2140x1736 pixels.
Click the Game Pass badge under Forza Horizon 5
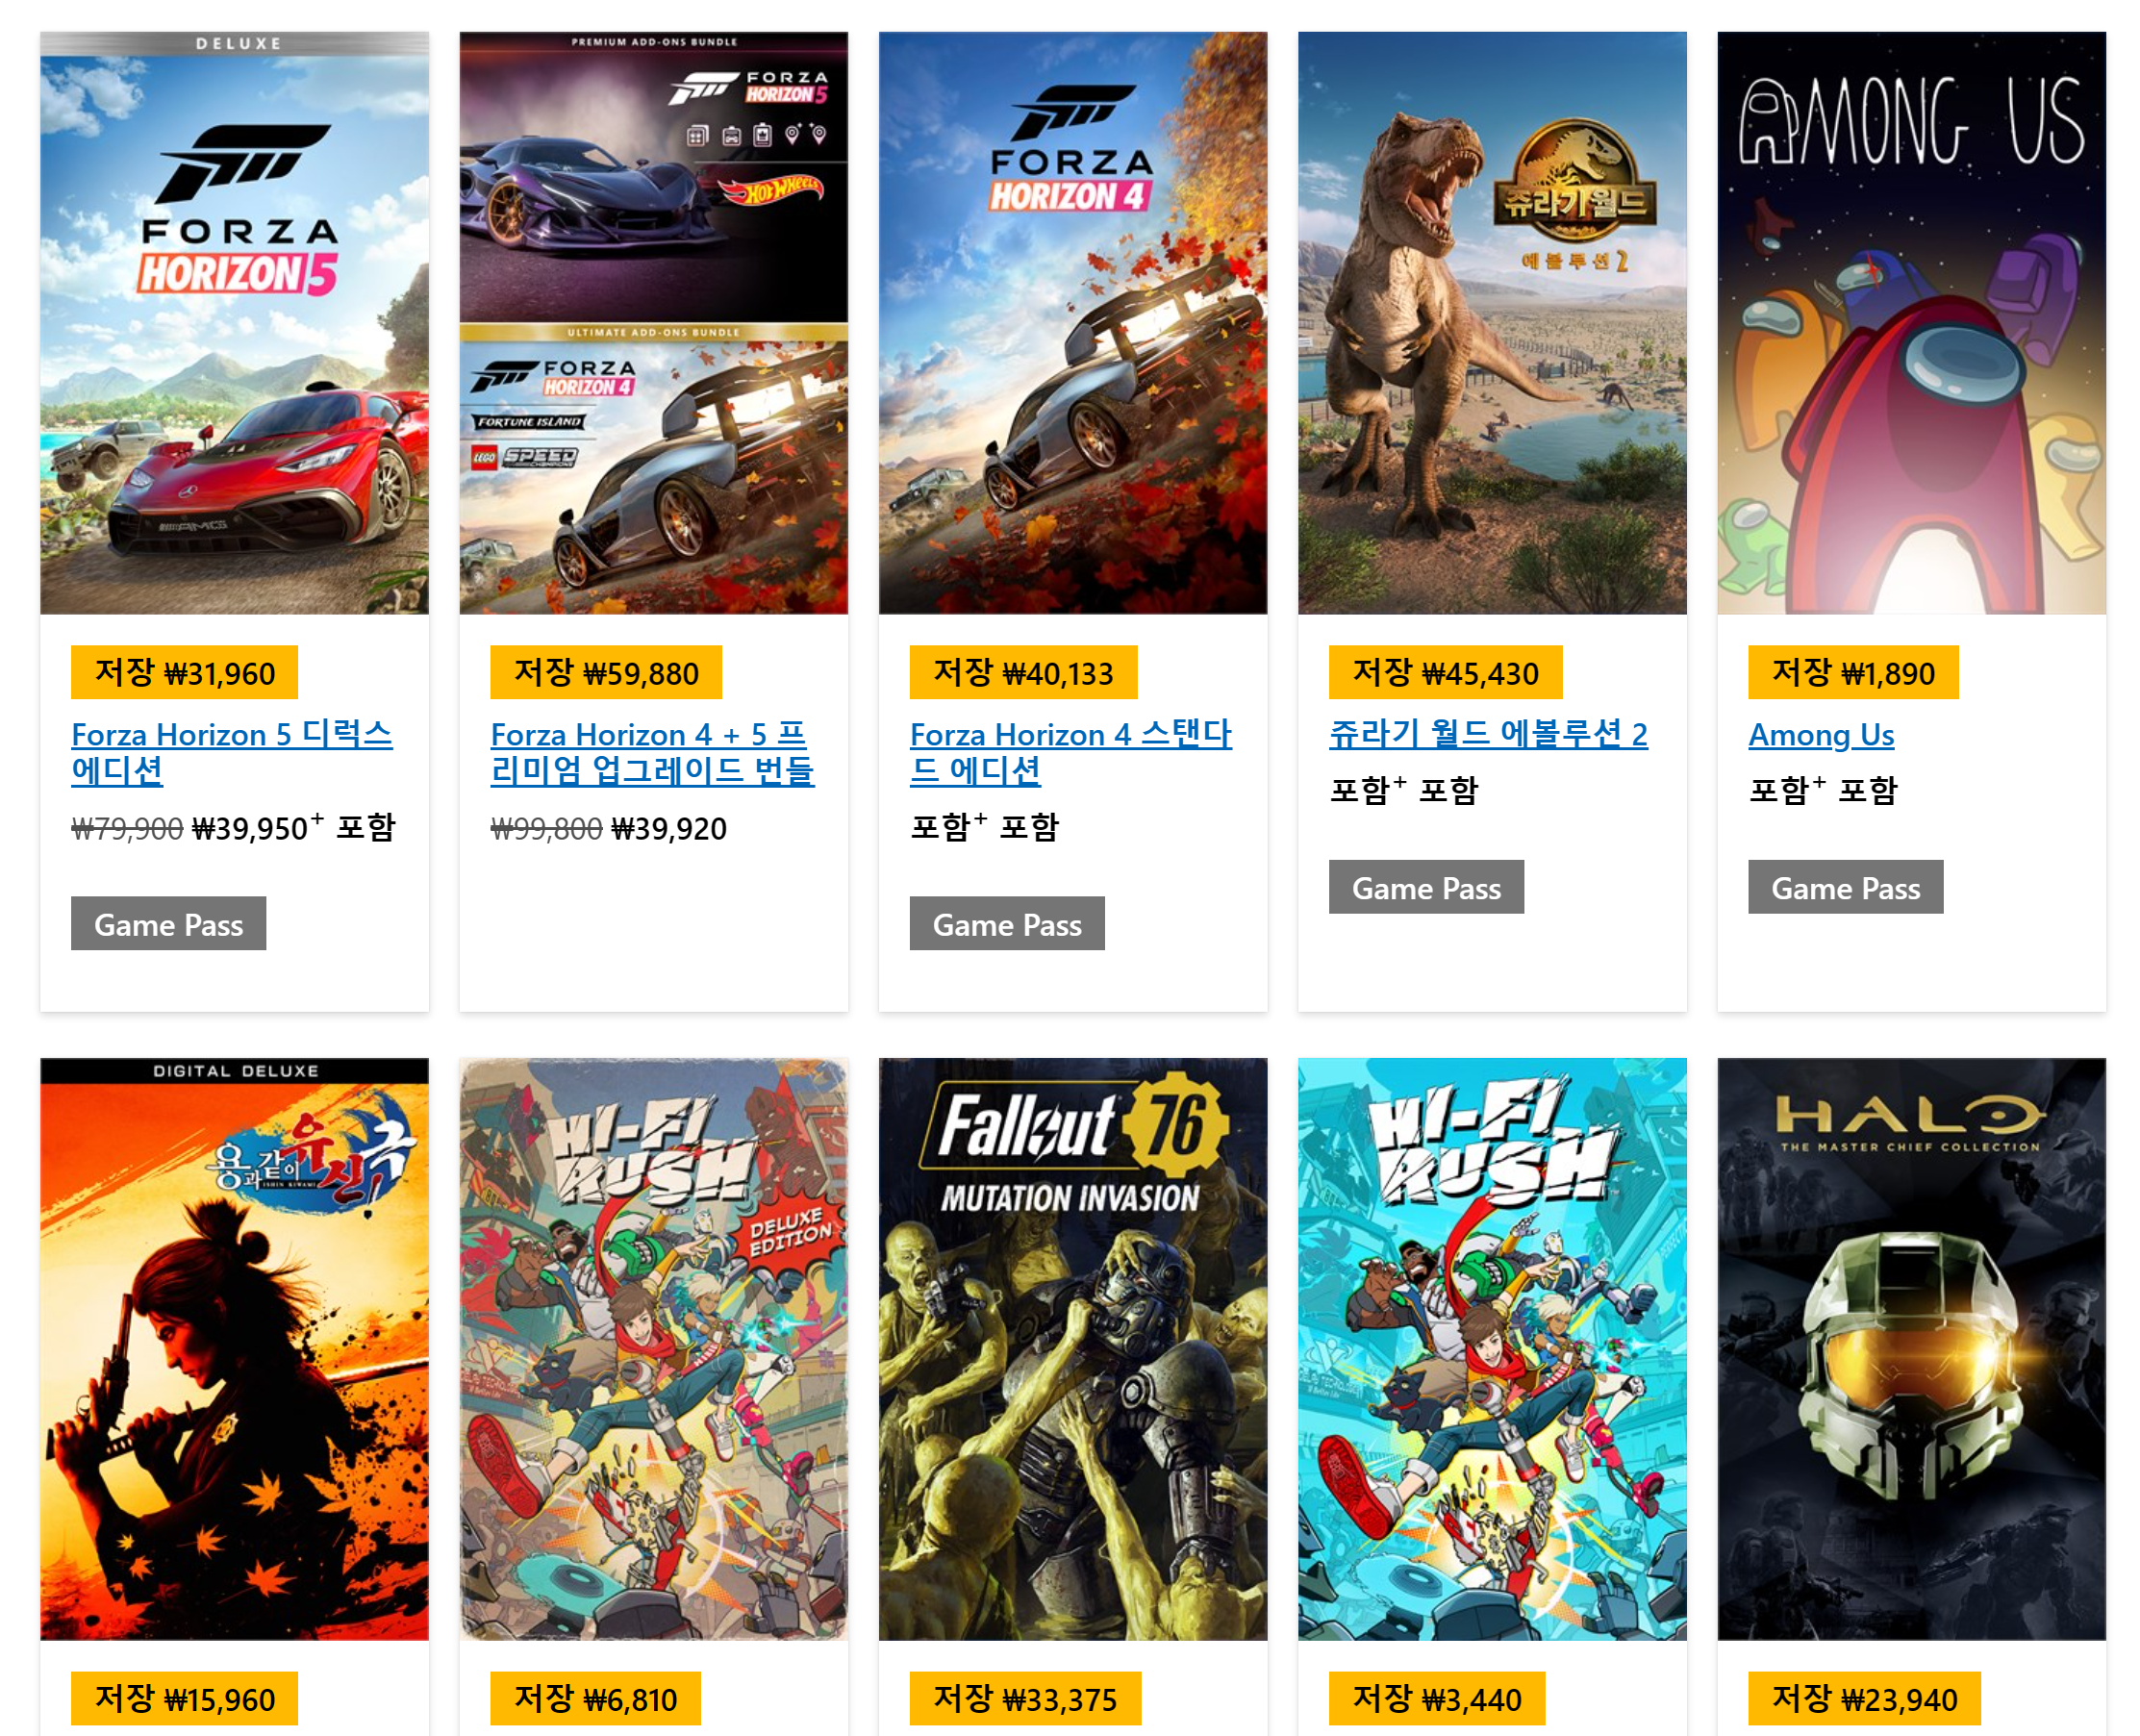tap(168, 923)
